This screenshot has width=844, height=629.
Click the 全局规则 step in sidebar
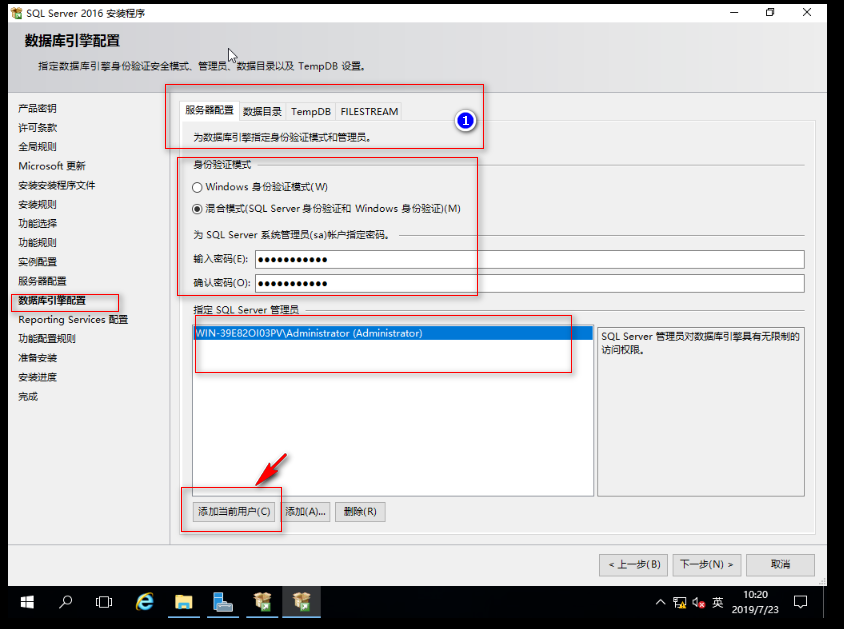[x=37, y=146]
